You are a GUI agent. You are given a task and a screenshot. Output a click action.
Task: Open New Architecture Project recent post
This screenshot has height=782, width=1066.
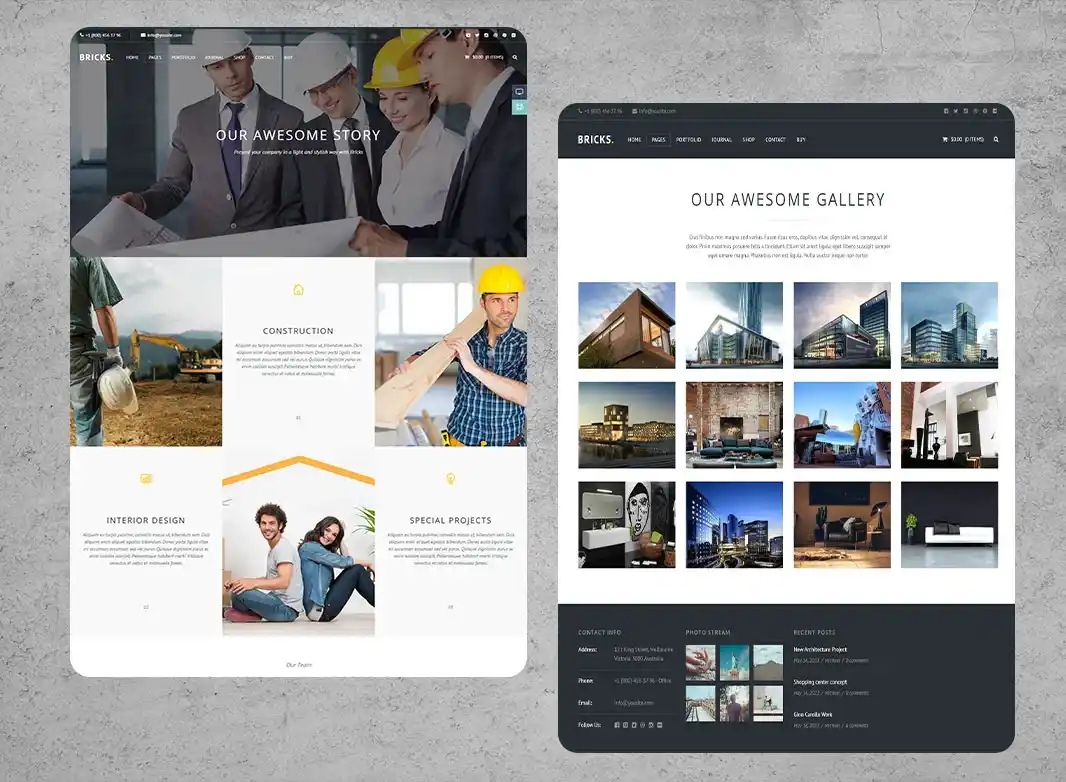coord(820,649)
